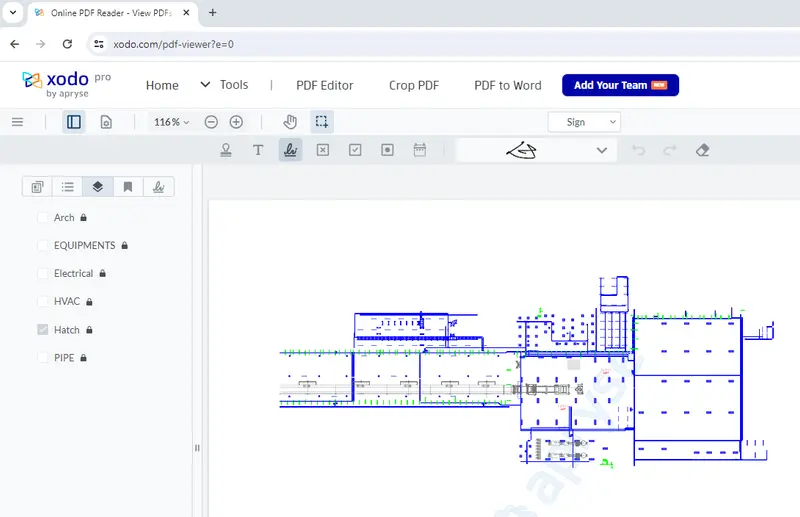Click the redo arrow
The width and height of the screenshot is (800, 517).
(670, 150)
